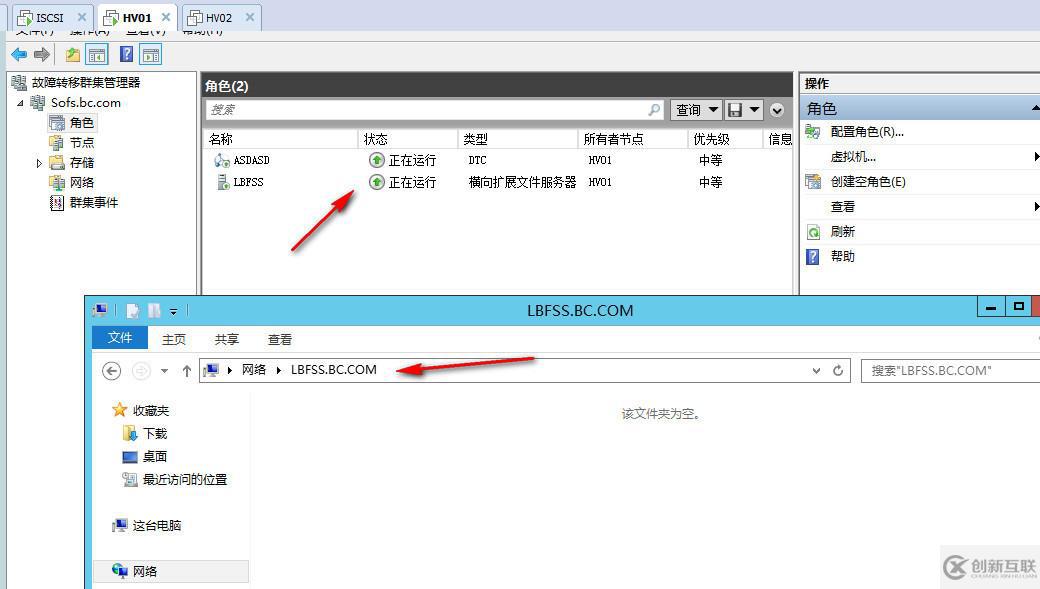This screenshot has height=589, width=1040.
Task: Select 网络 in the cluster tree
Action: click(x=82, y=182)
